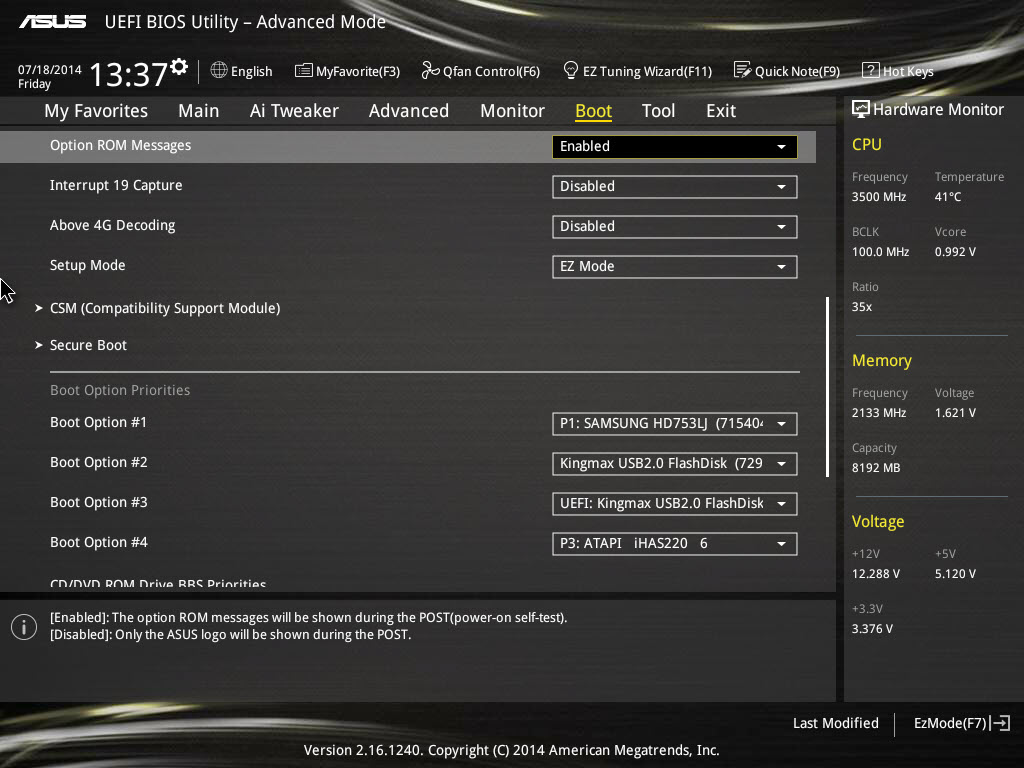Switch to the Monitor tab
The height and width of the screenshot is (768, 1024).
click(512, 111)
